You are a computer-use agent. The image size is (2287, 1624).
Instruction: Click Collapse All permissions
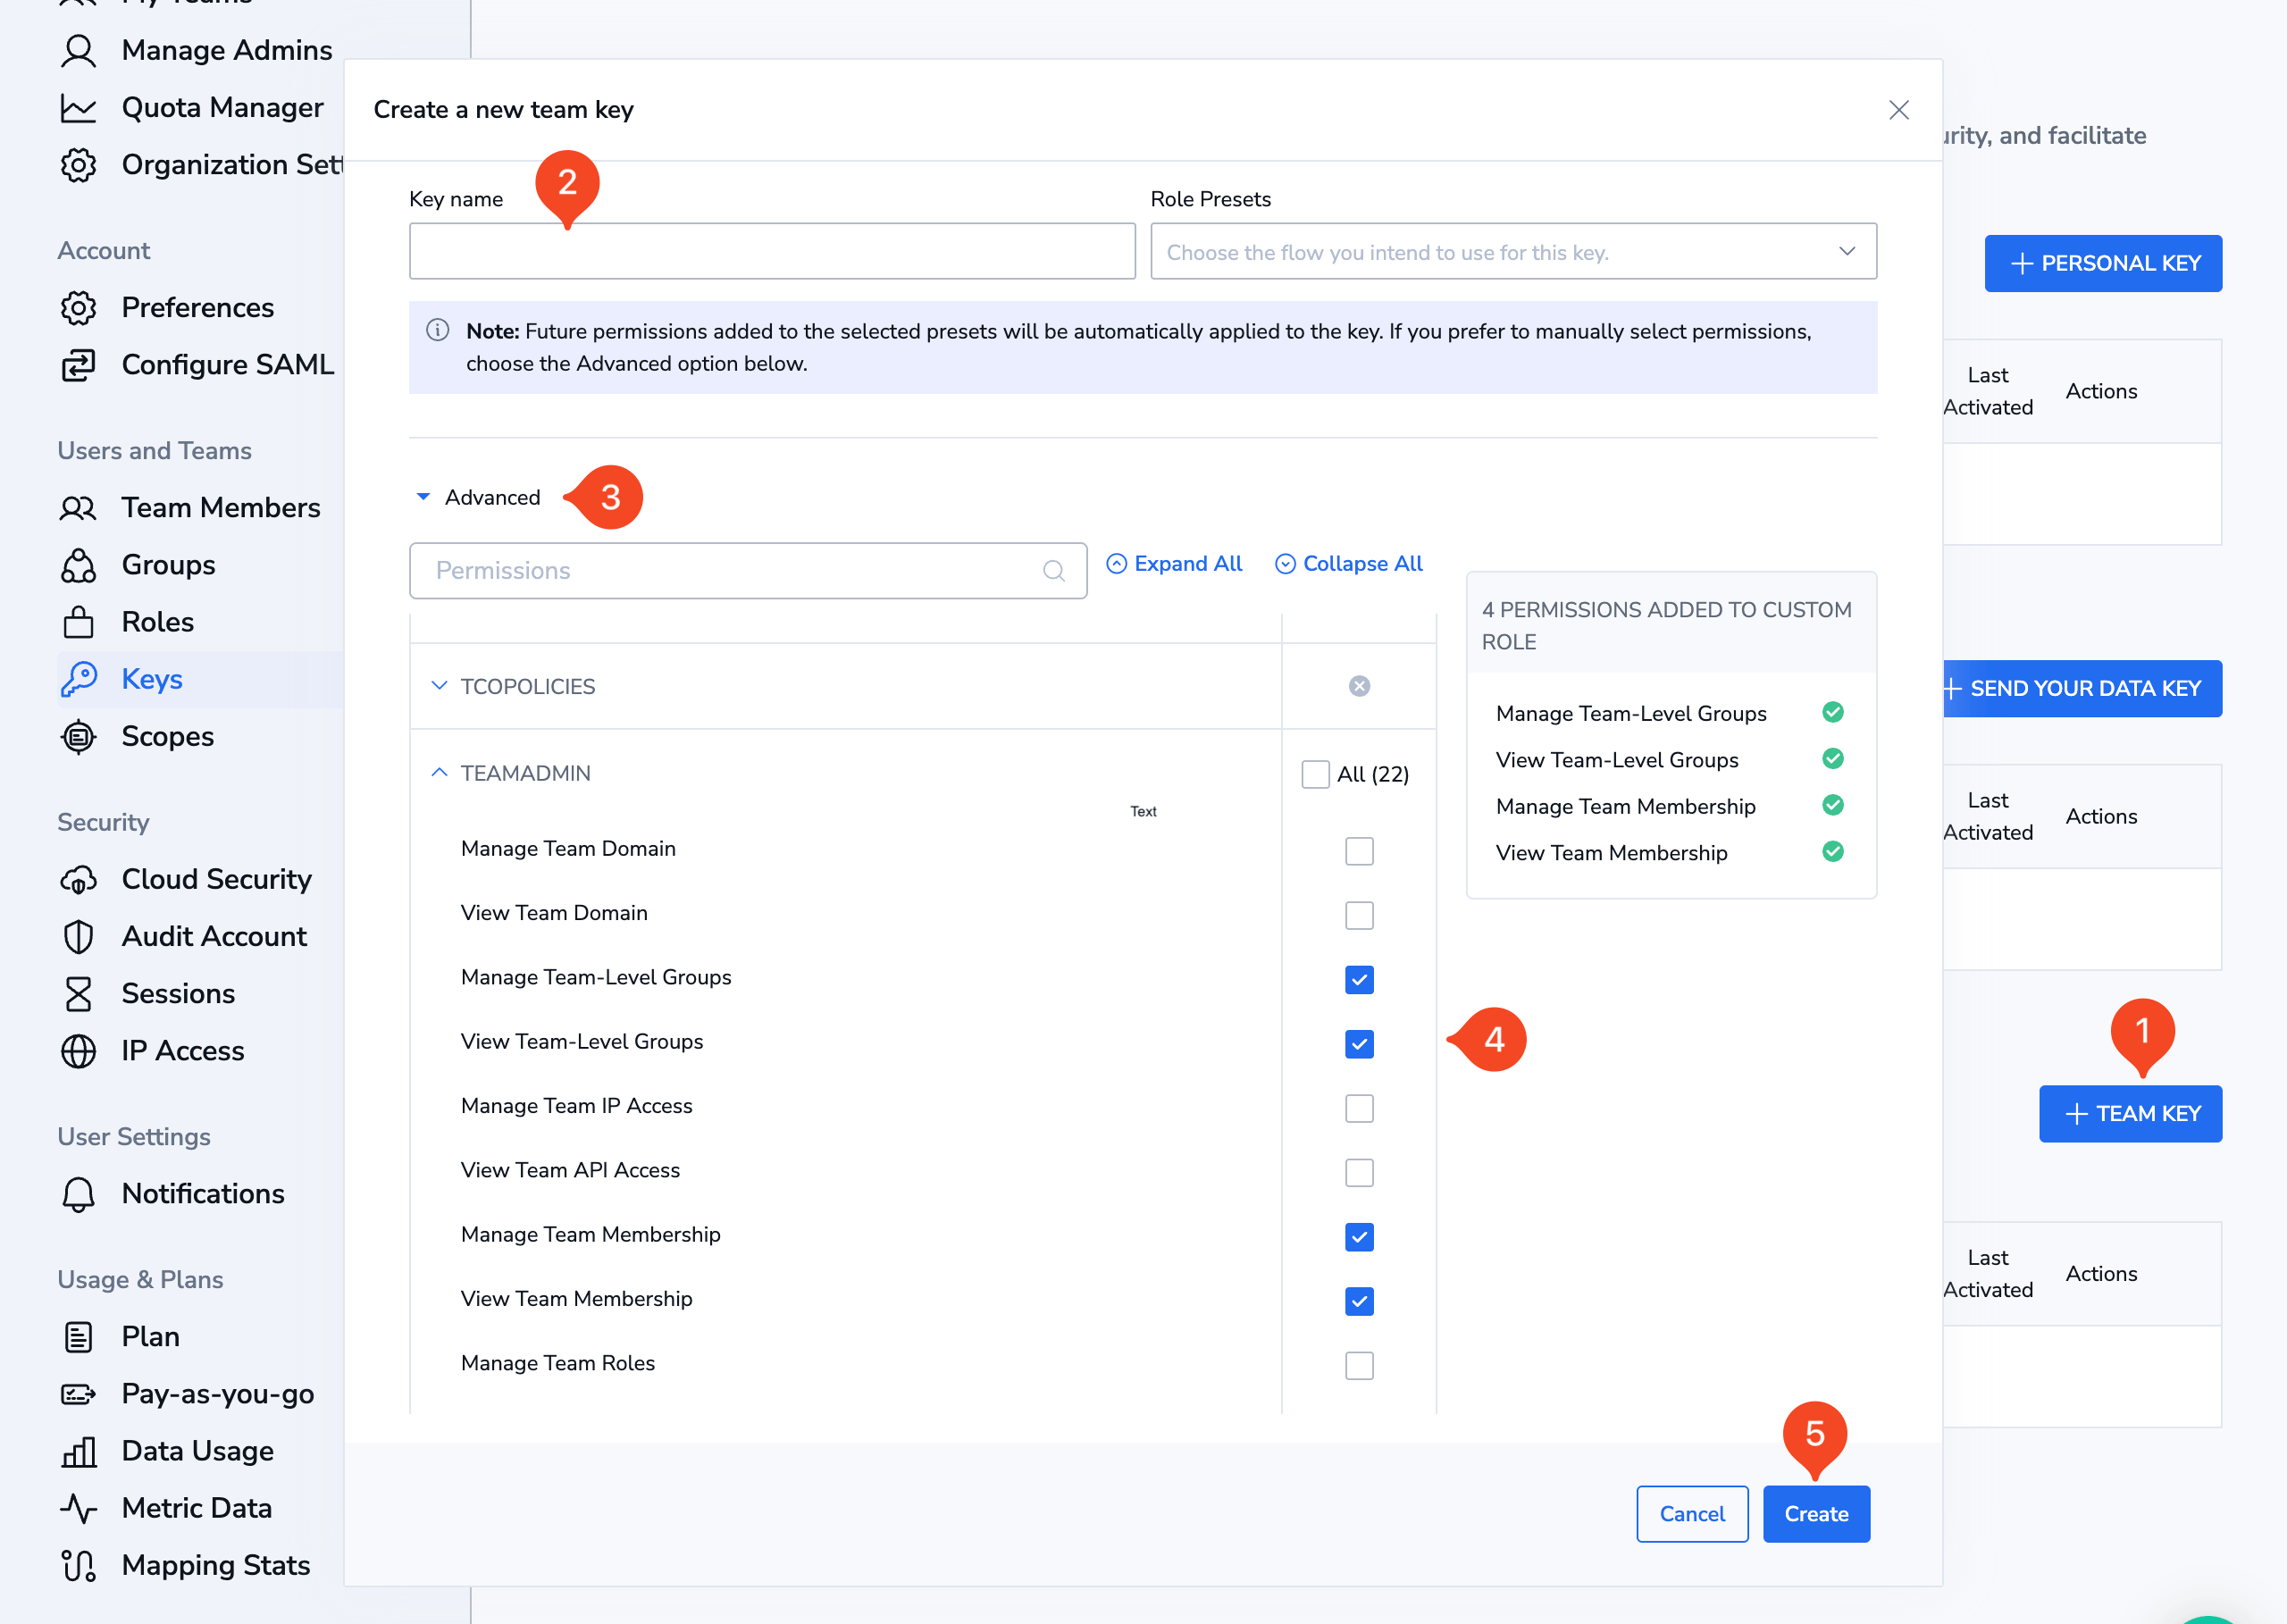(1348, 564)
